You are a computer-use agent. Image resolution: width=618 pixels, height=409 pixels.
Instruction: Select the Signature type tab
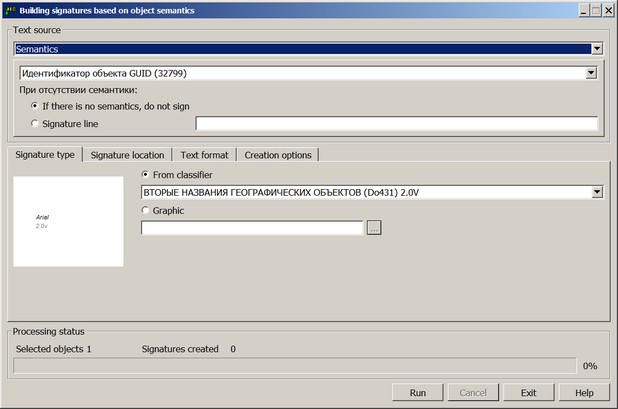(x=45, y=155)
